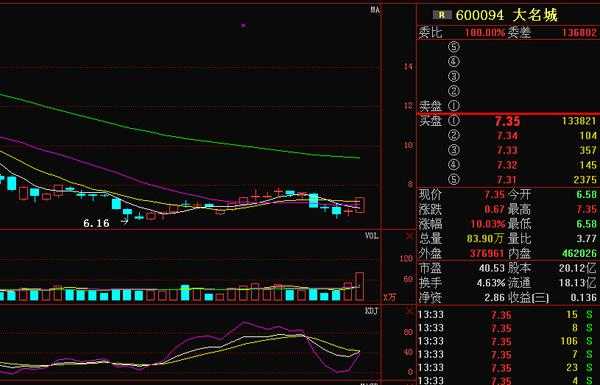Click the buy-one price 7.35
The height and width of the screenshot is (385, 600).
[507, 121]
